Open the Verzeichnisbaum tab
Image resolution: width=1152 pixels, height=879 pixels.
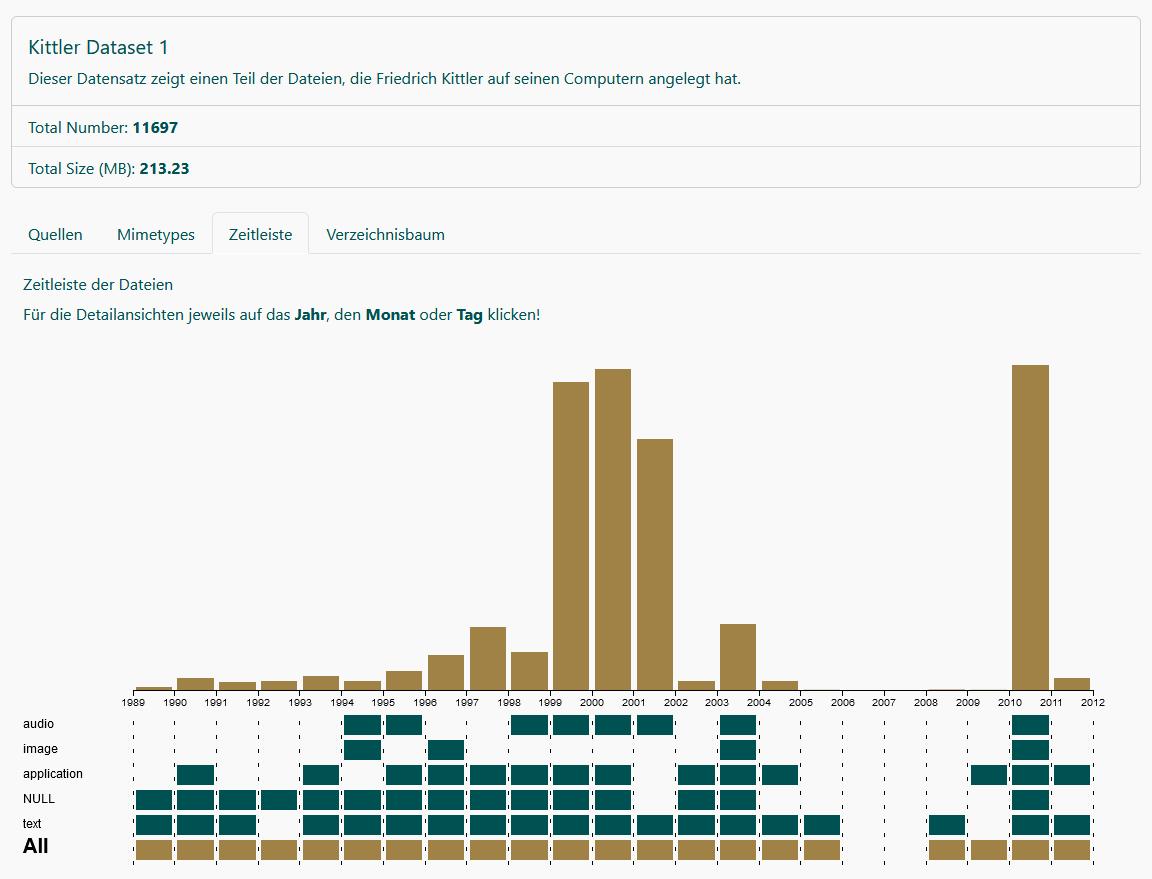[x=385, y=234]
